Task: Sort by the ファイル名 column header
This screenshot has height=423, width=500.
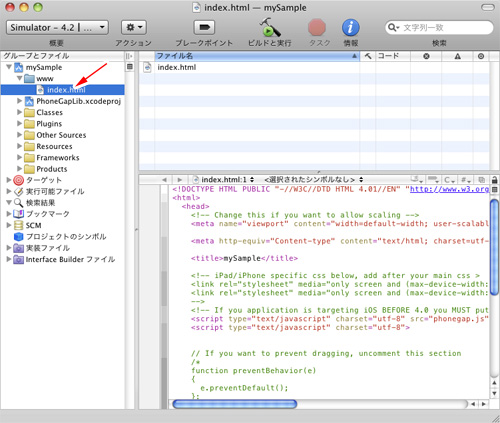Action: pos(257,56)
